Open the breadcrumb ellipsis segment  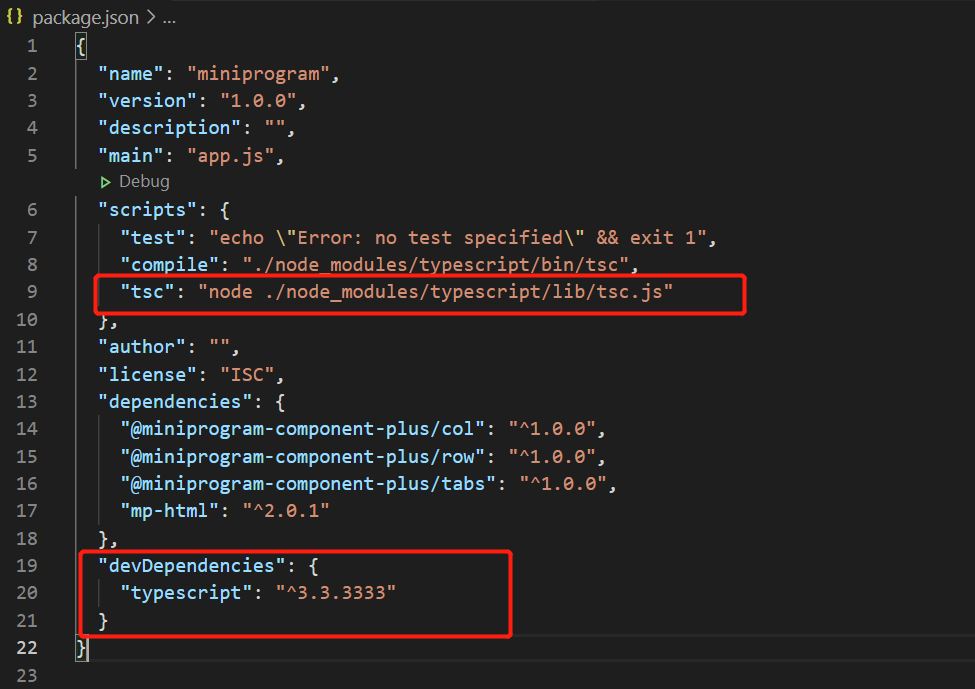tap(169, 18)
